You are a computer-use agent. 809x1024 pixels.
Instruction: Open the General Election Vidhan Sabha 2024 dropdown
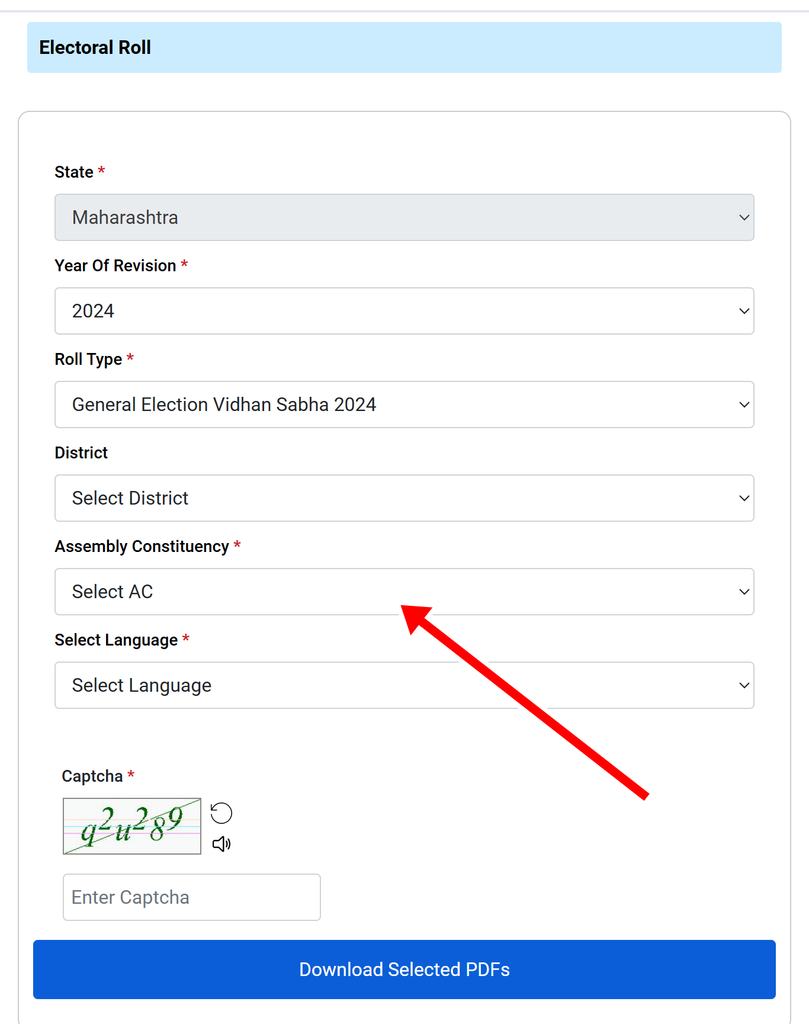[404, 404]
